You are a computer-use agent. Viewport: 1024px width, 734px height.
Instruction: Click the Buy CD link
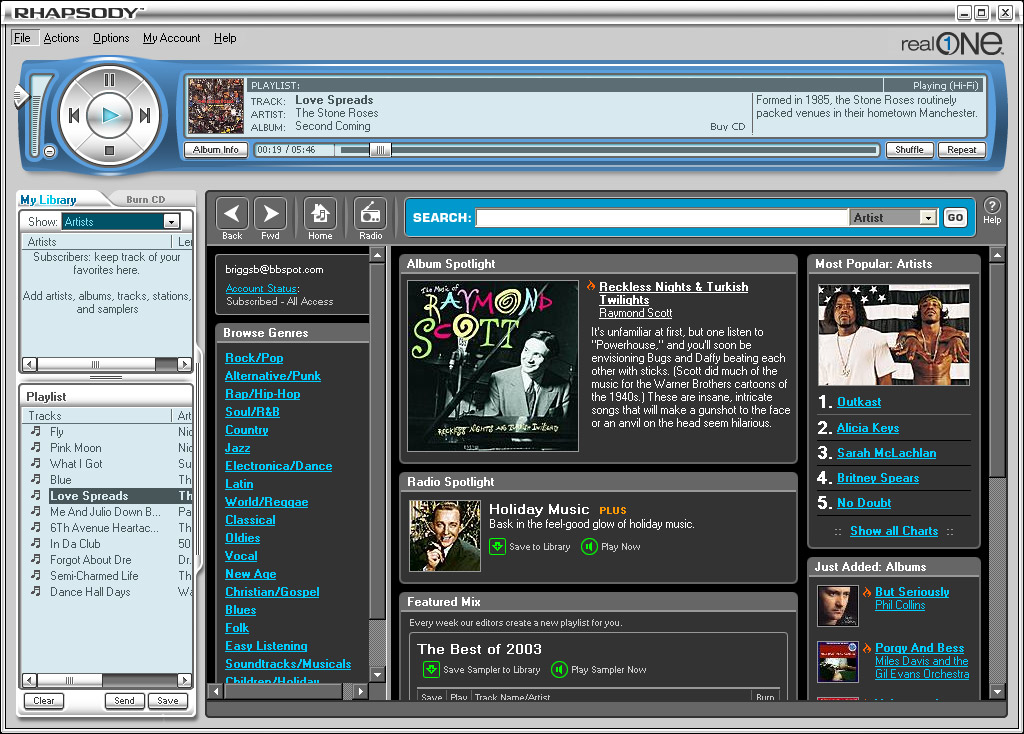tap(728, 127)
